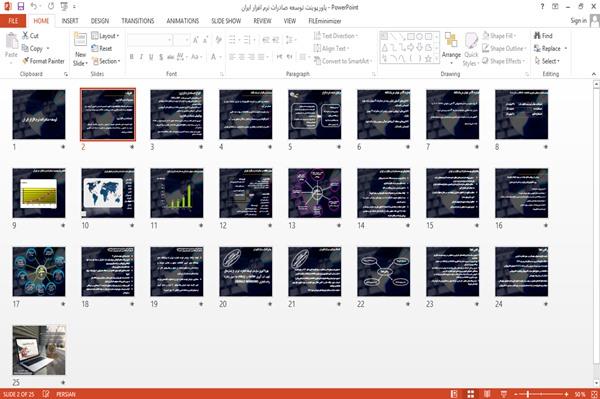This screenshot has width=600, height=399.
Task: Open the TRANSITIONS ribbon tab
Action: [138, 21]
